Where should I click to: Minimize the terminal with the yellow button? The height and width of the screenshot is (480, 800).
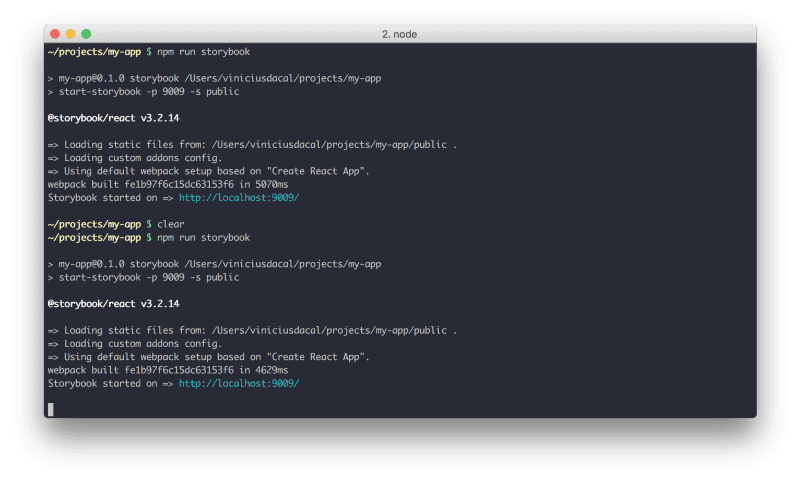(71, 34)
